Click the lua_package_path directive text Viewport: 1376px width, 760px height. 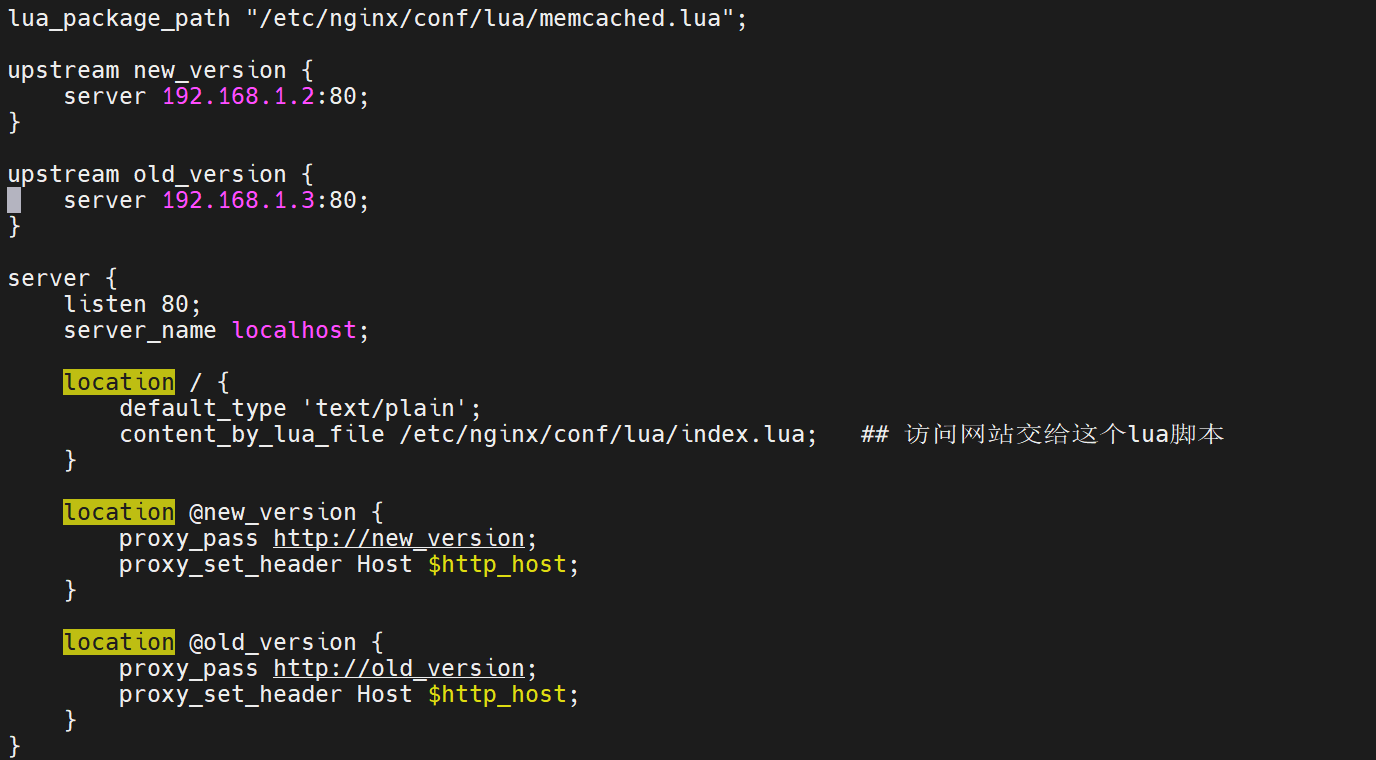tap(119, 18)
